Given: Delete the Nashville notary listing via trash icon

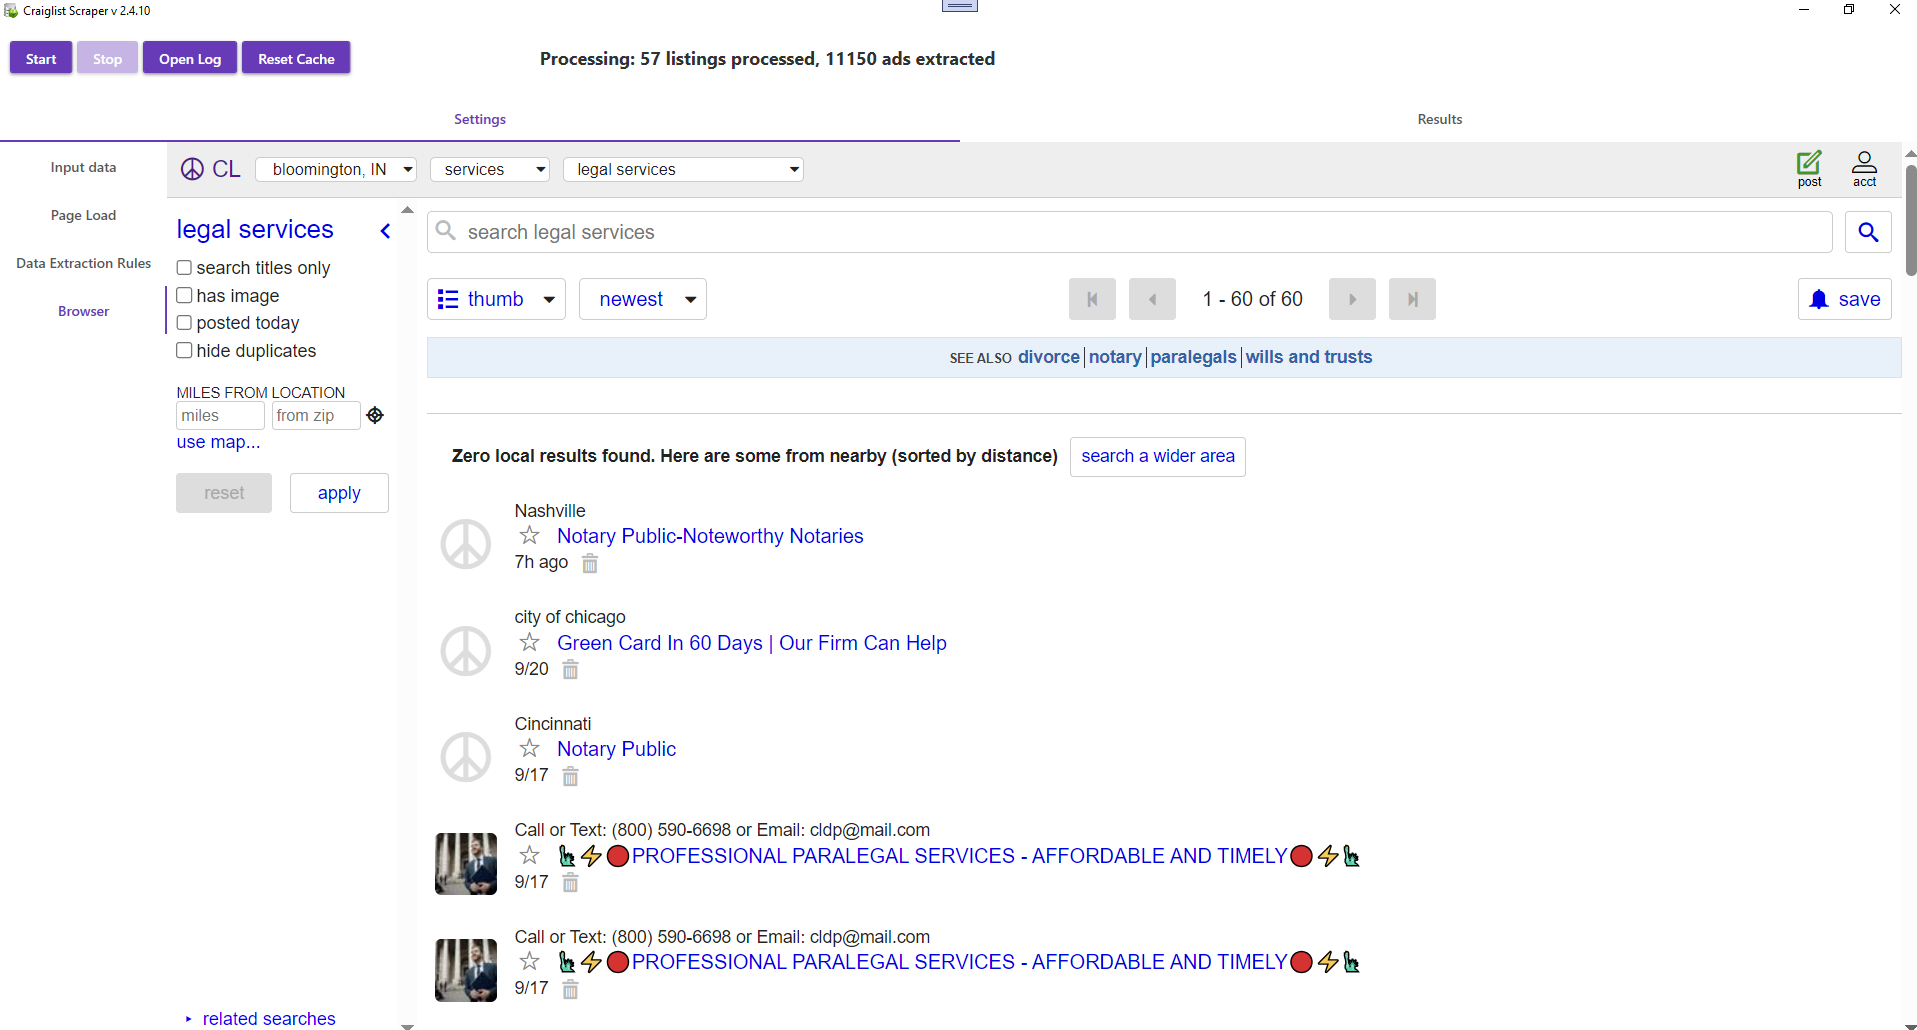Looking at the screenshot, I should click(x=589, y=563).
